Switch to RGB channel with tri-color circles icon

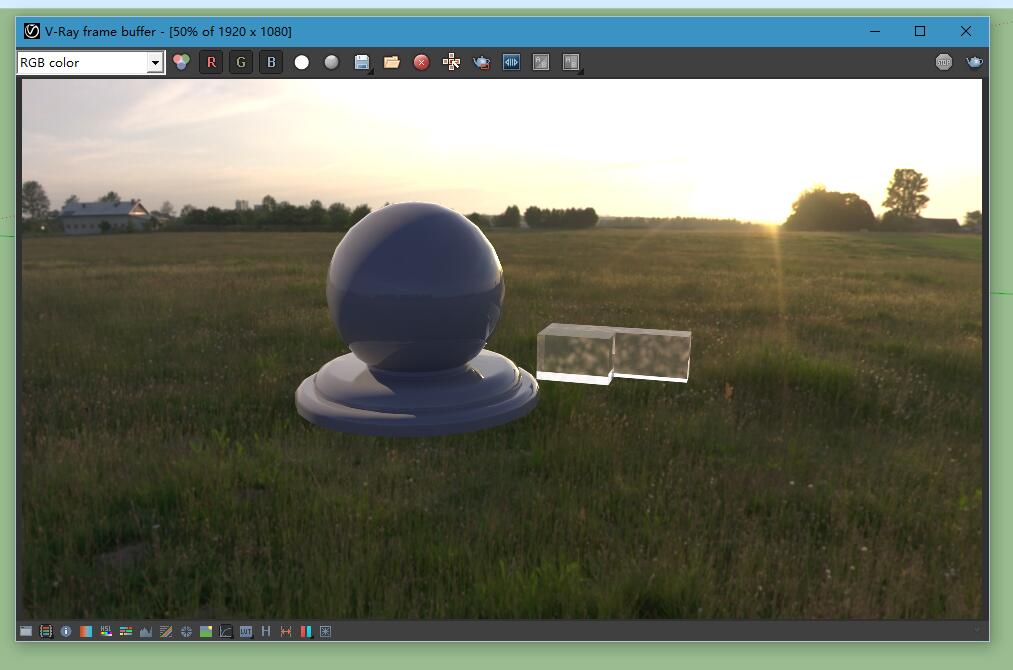182,62
